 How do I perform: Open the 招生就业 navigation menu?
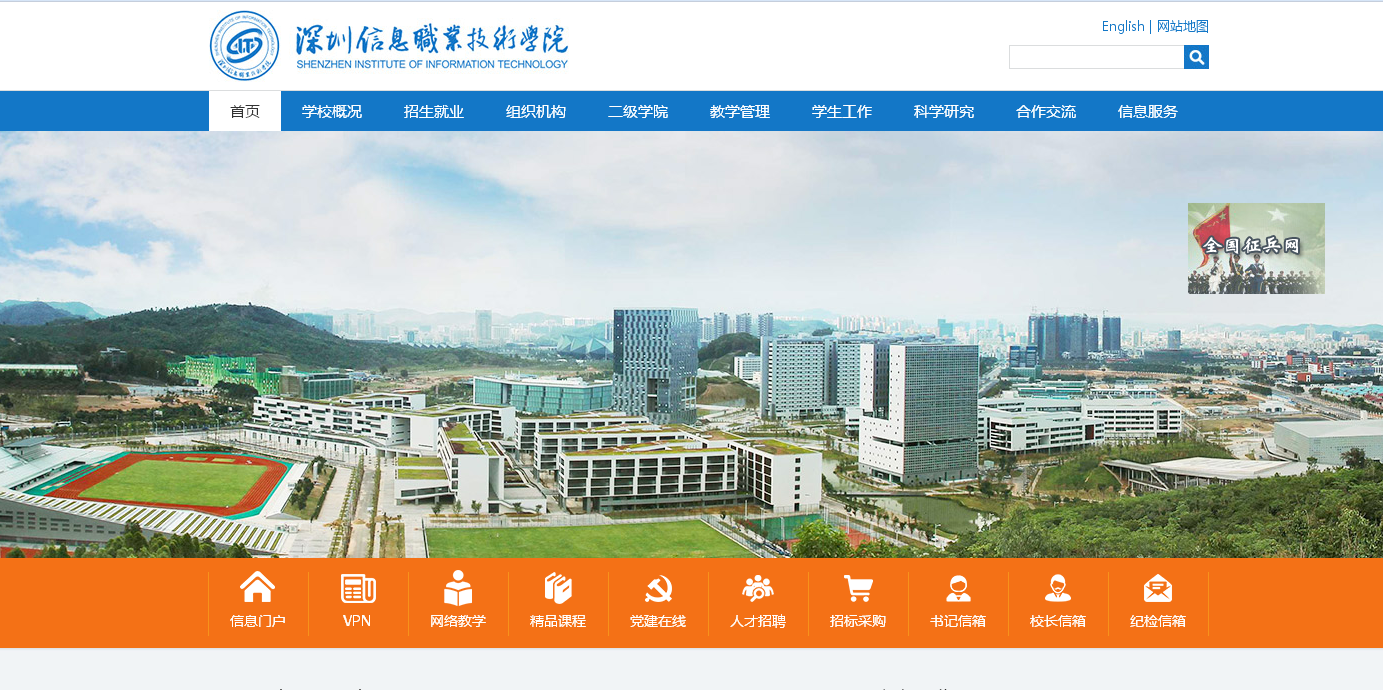pyautogui.click(x=434, y=111)
